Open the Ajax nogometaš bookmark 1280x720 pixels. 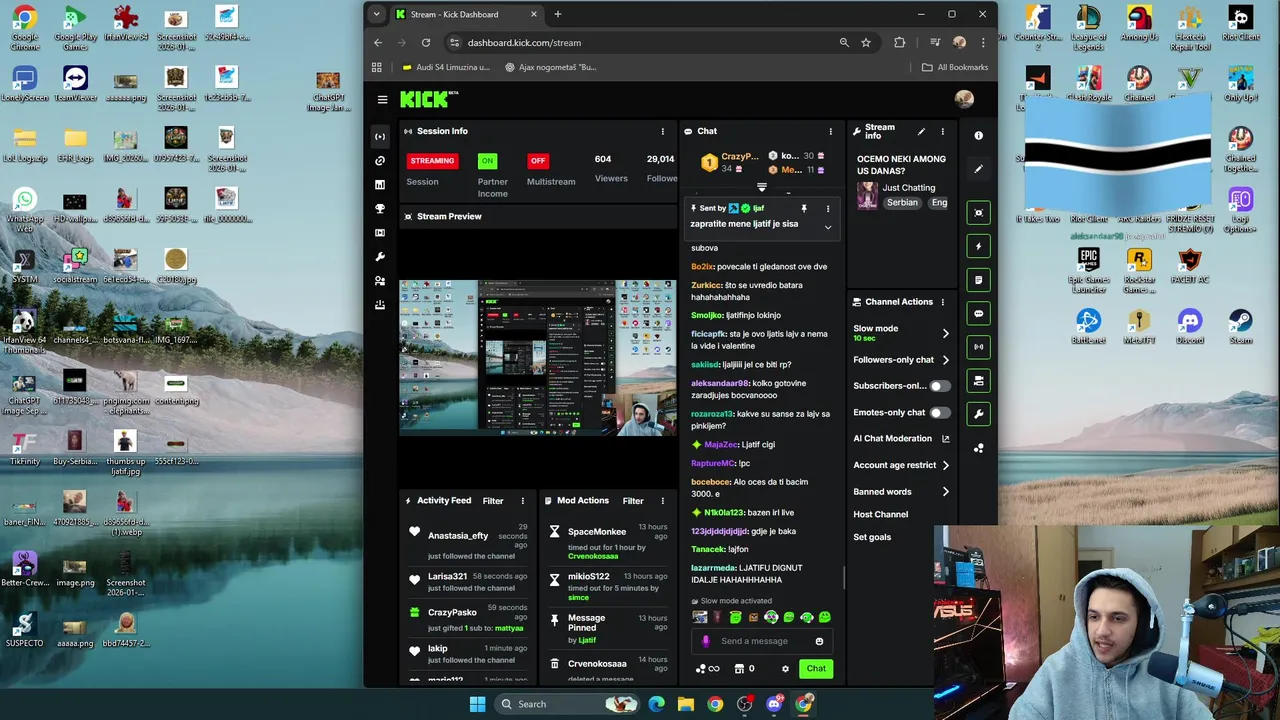pos(550,67)
